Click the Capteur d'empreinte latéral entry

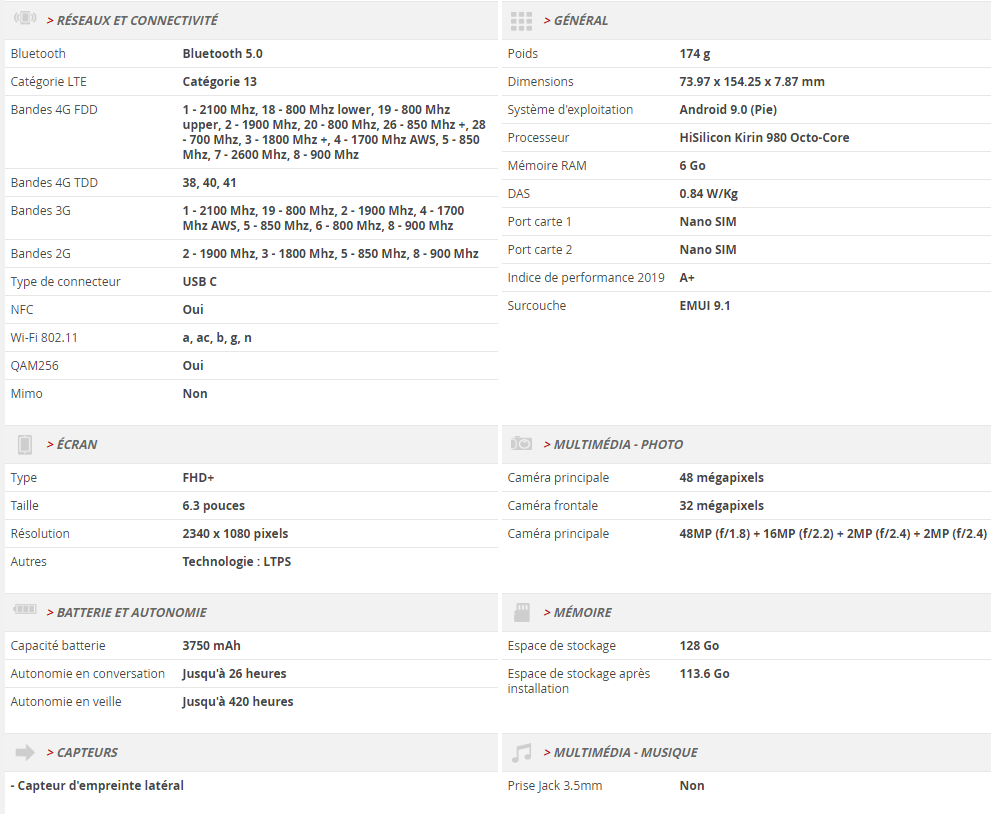click(x=97, y=786)
